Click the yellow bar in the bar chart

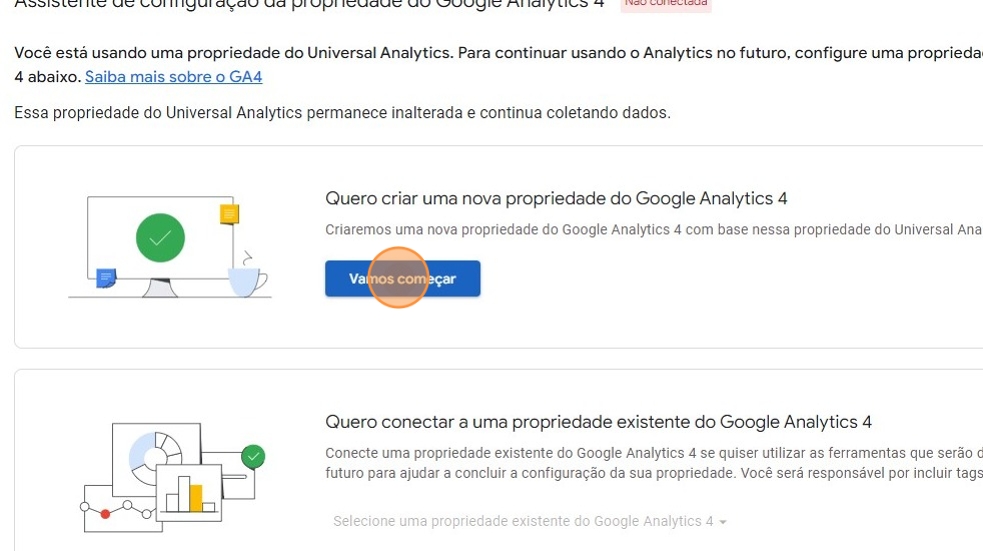coord(196,497)
